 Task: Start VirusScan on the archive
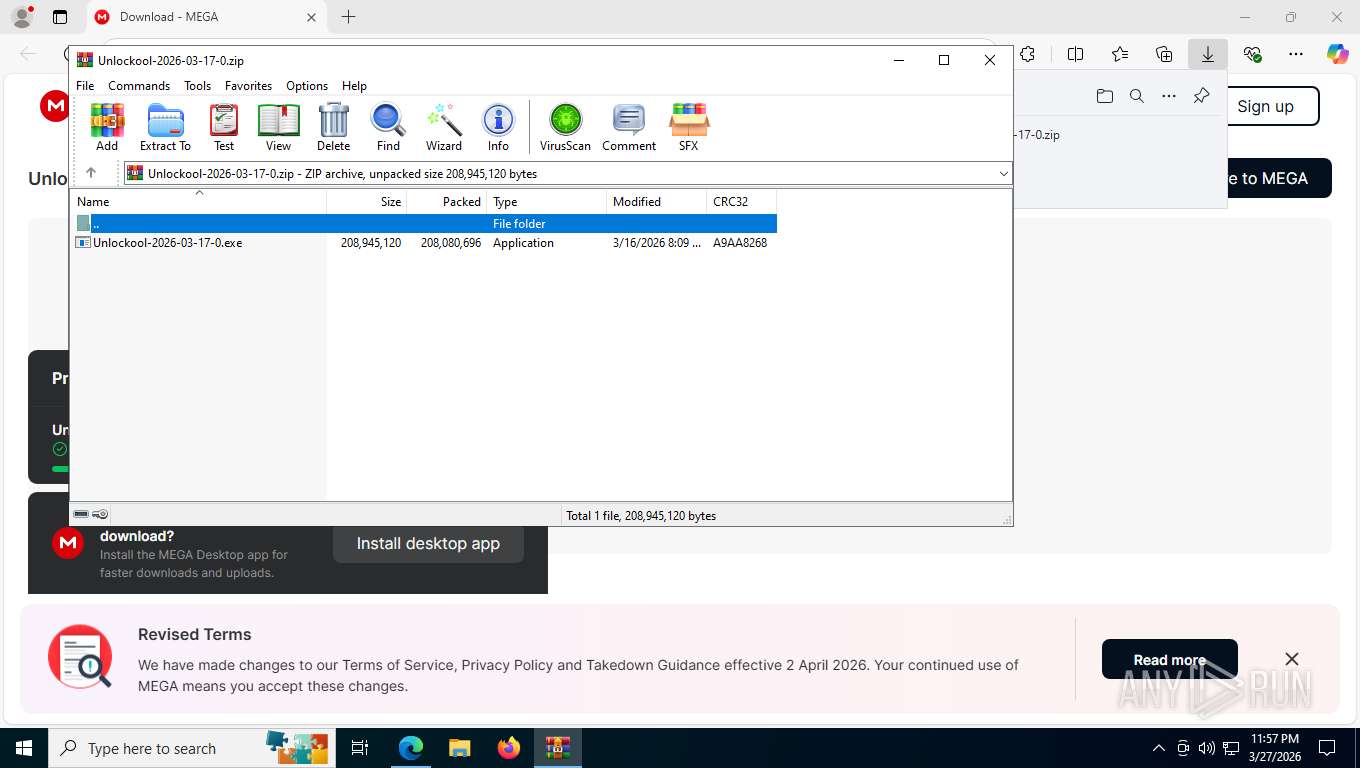(565, 127)
